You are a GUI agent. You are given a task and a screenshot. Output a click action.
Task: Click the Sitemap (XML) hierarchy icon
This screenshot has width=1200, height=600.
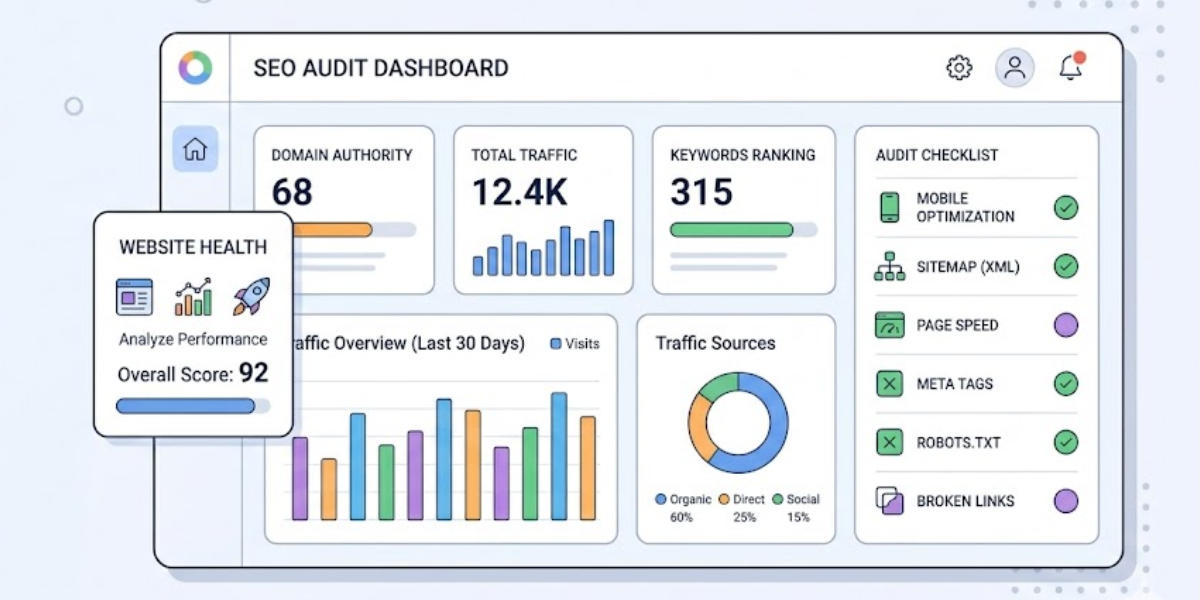point(889,267)
